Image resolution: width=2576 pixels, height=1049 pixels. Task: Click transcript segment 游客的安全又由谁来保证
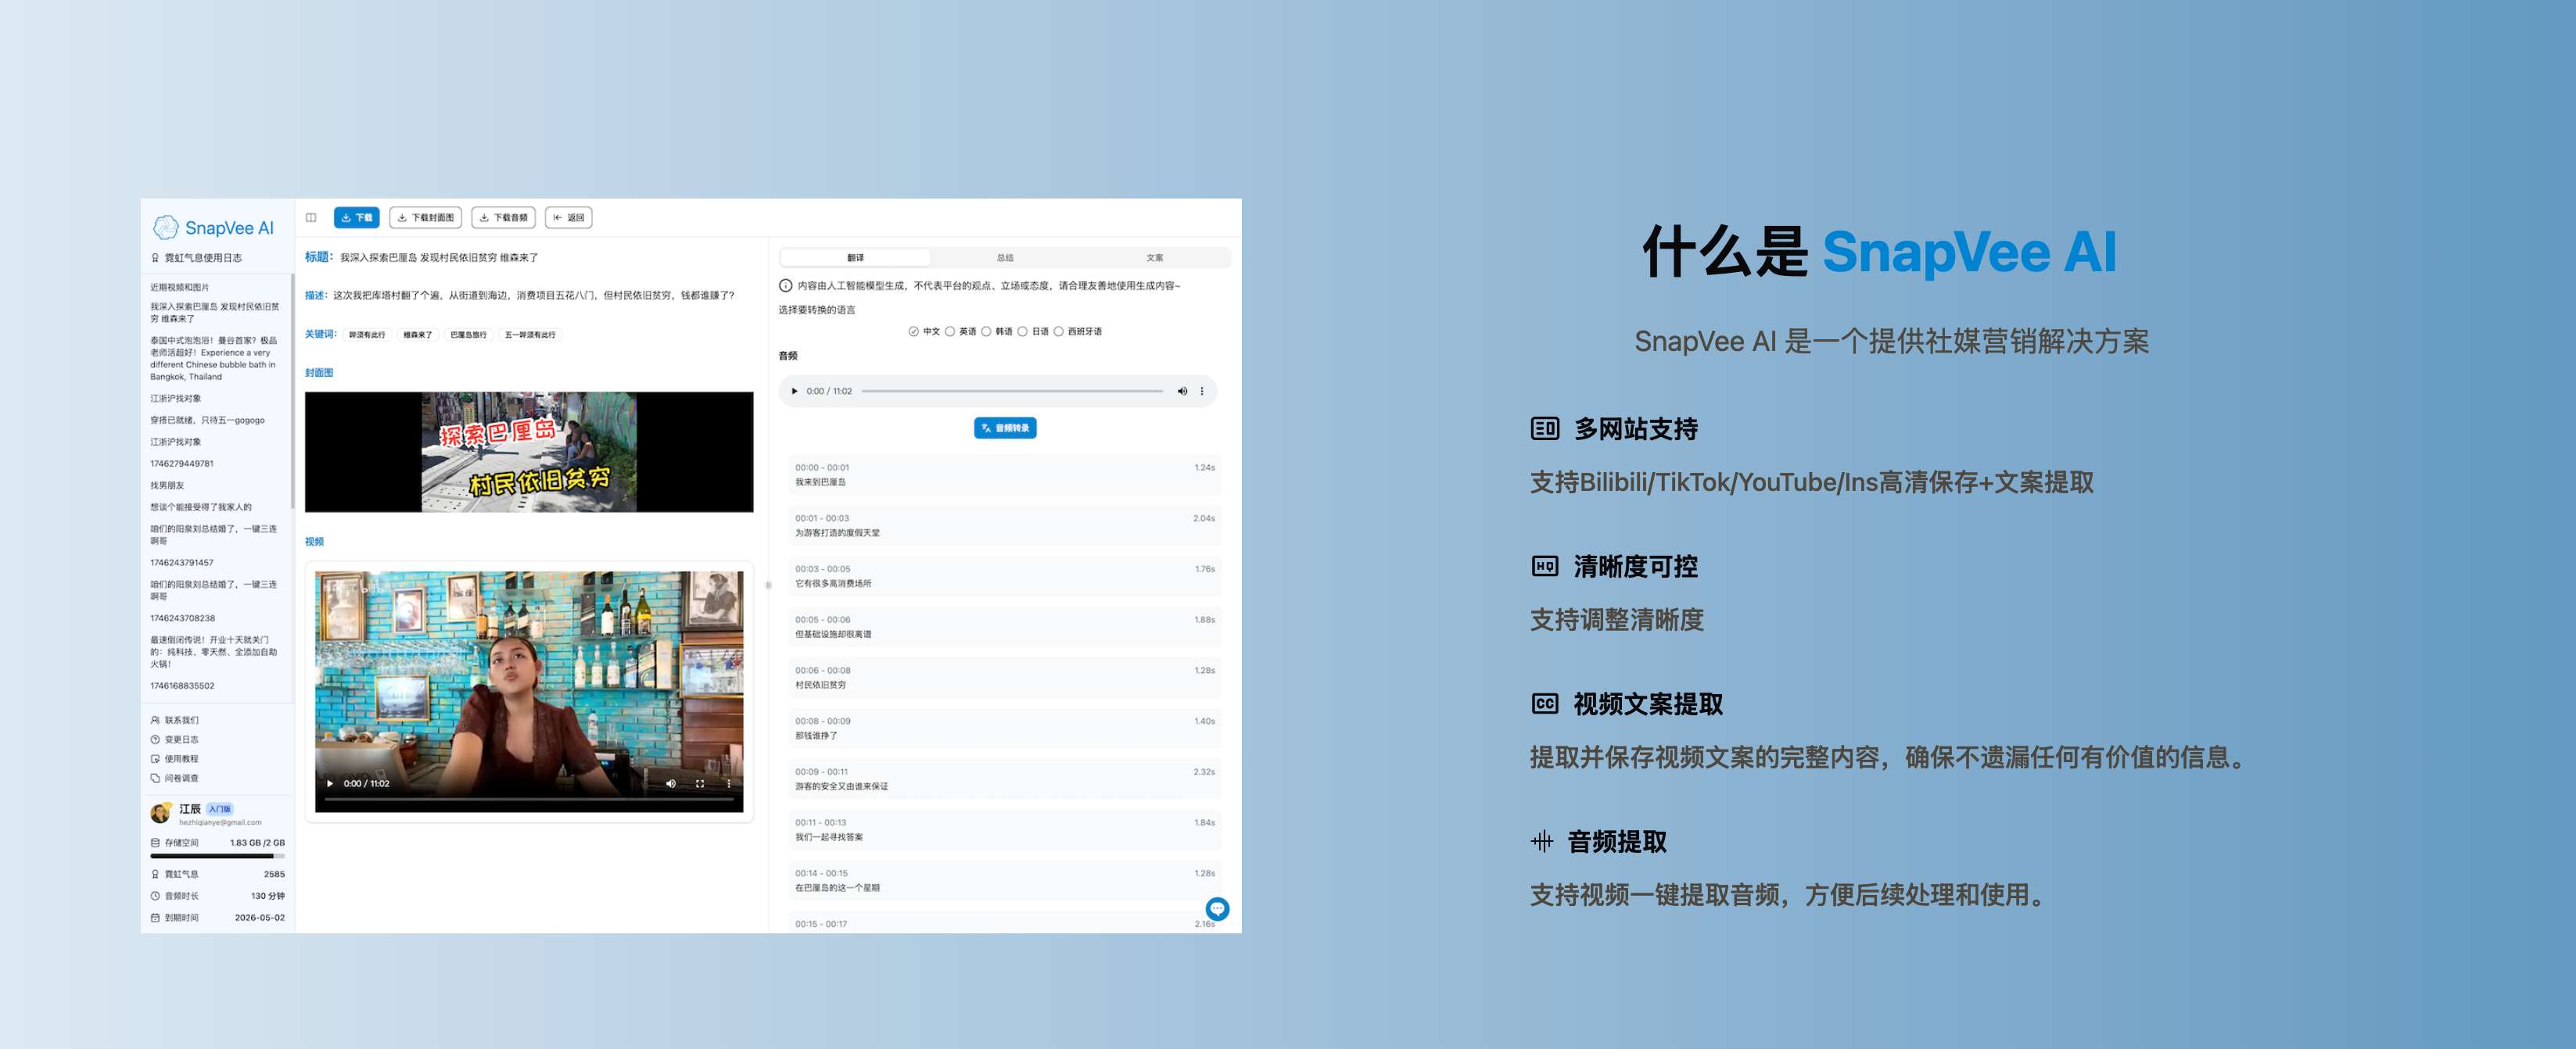1005,779
